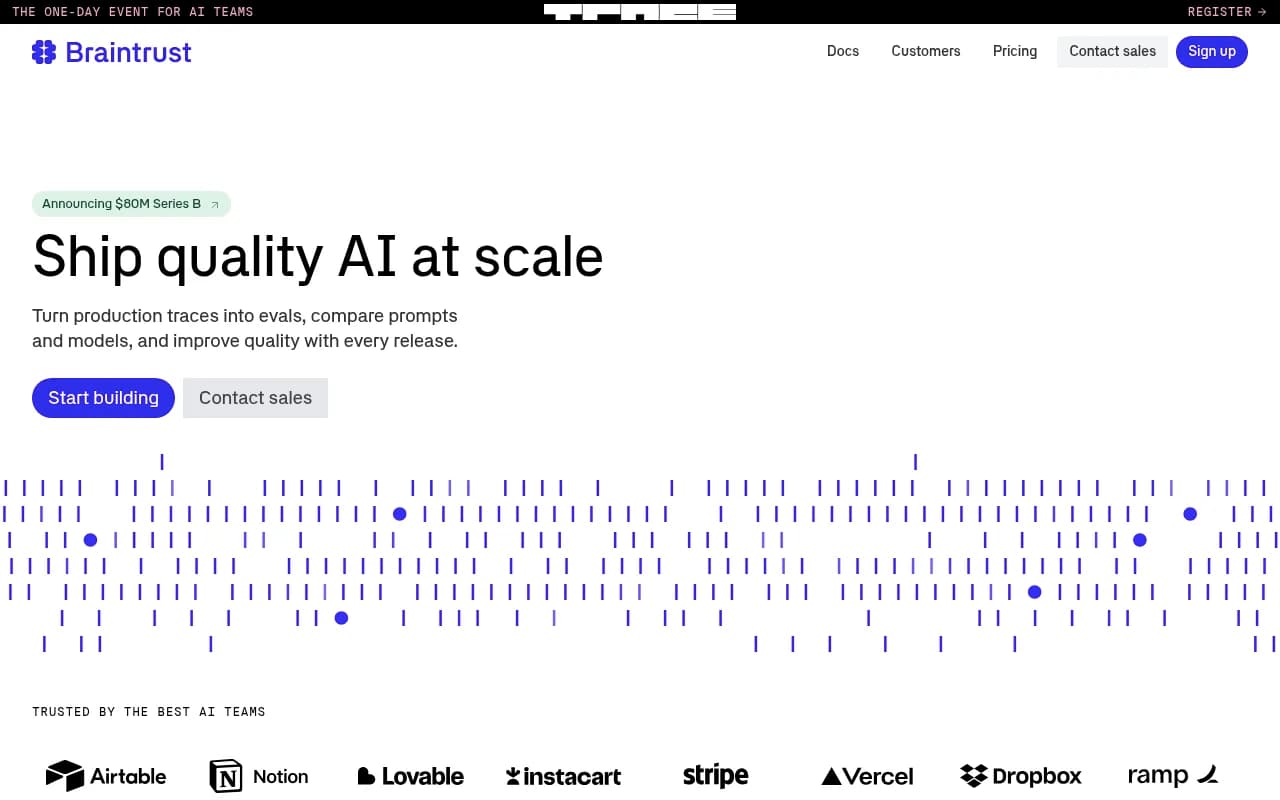Click a blue dot in the trace visualization
This screenshot has width=1280, height=800.
pyautogui.click(x=399, y=513)
